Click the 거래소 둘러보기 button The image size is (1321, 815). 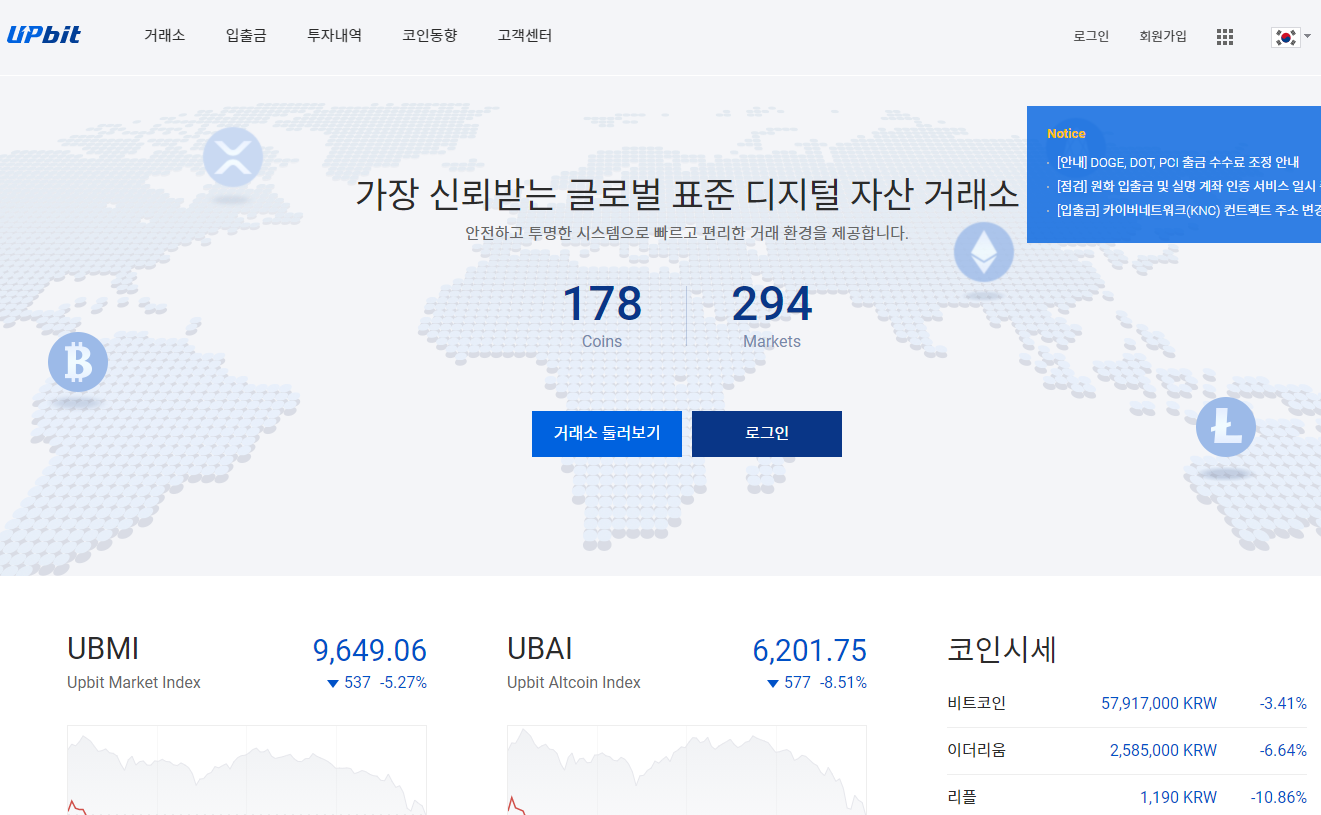[x=607, y=434]
